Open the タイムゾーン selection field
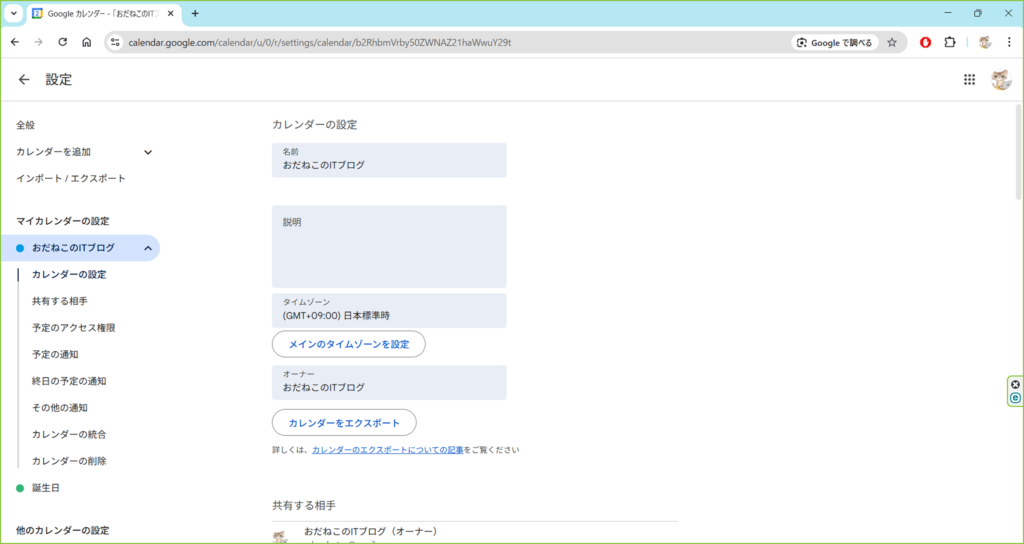 [x=389, y=310]
